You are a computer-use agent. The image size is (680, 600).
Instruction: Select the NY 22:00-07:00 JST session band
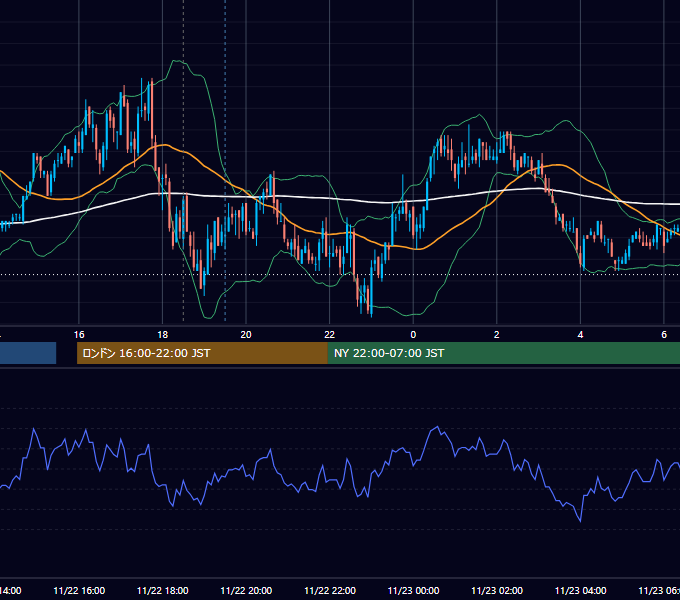click(503, 353)
